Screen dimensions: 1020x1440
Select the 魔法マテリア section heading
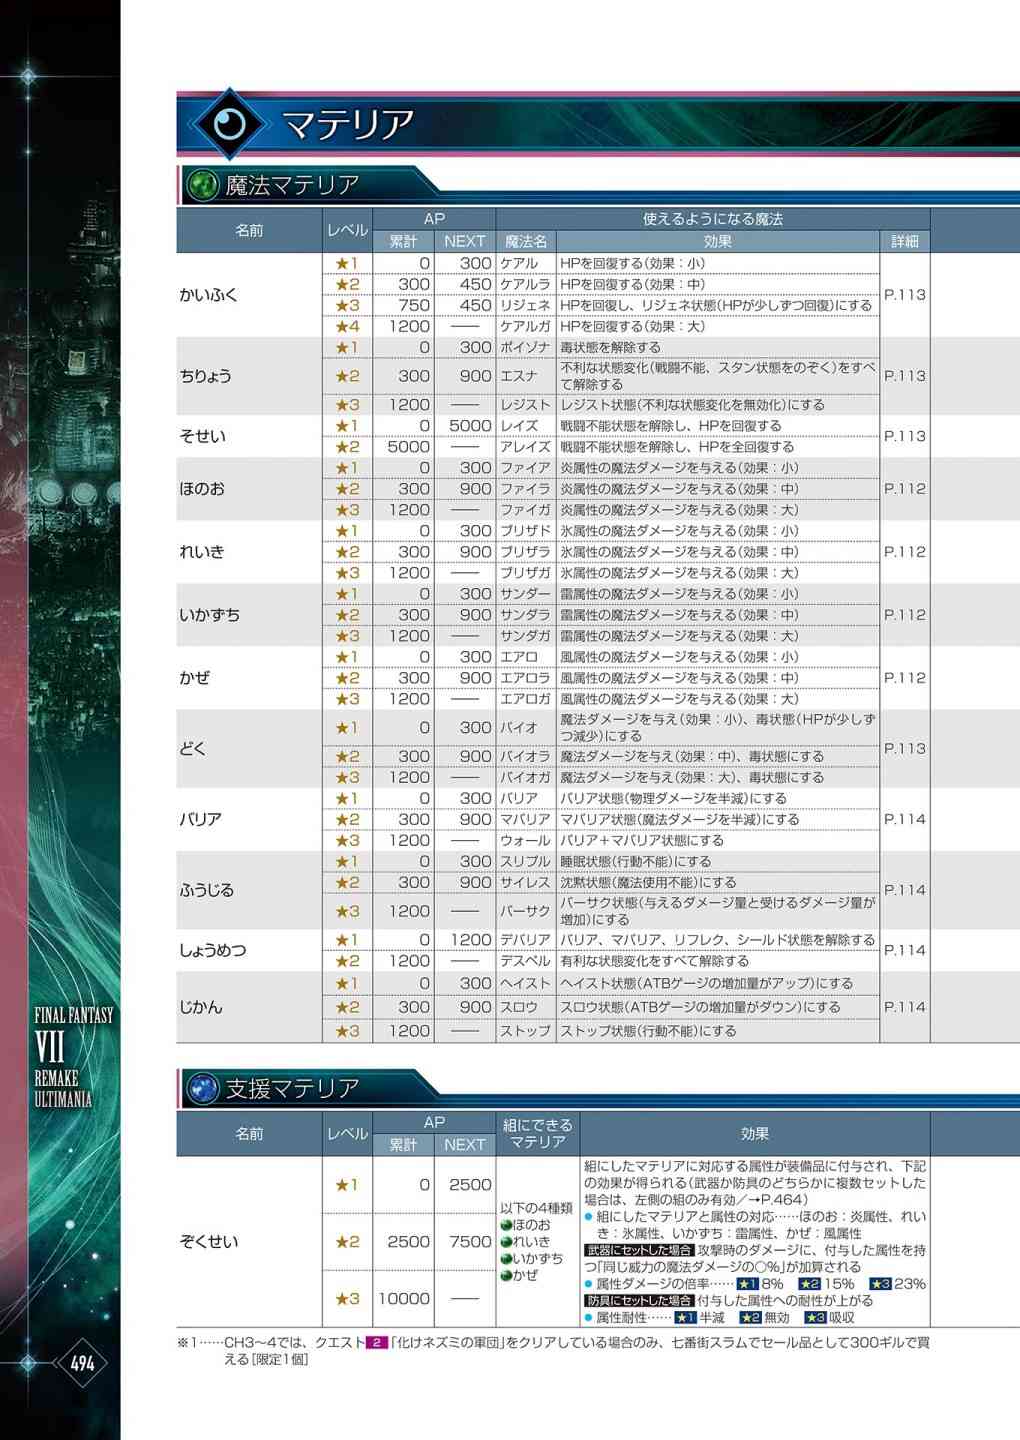(x=291, y=185)
